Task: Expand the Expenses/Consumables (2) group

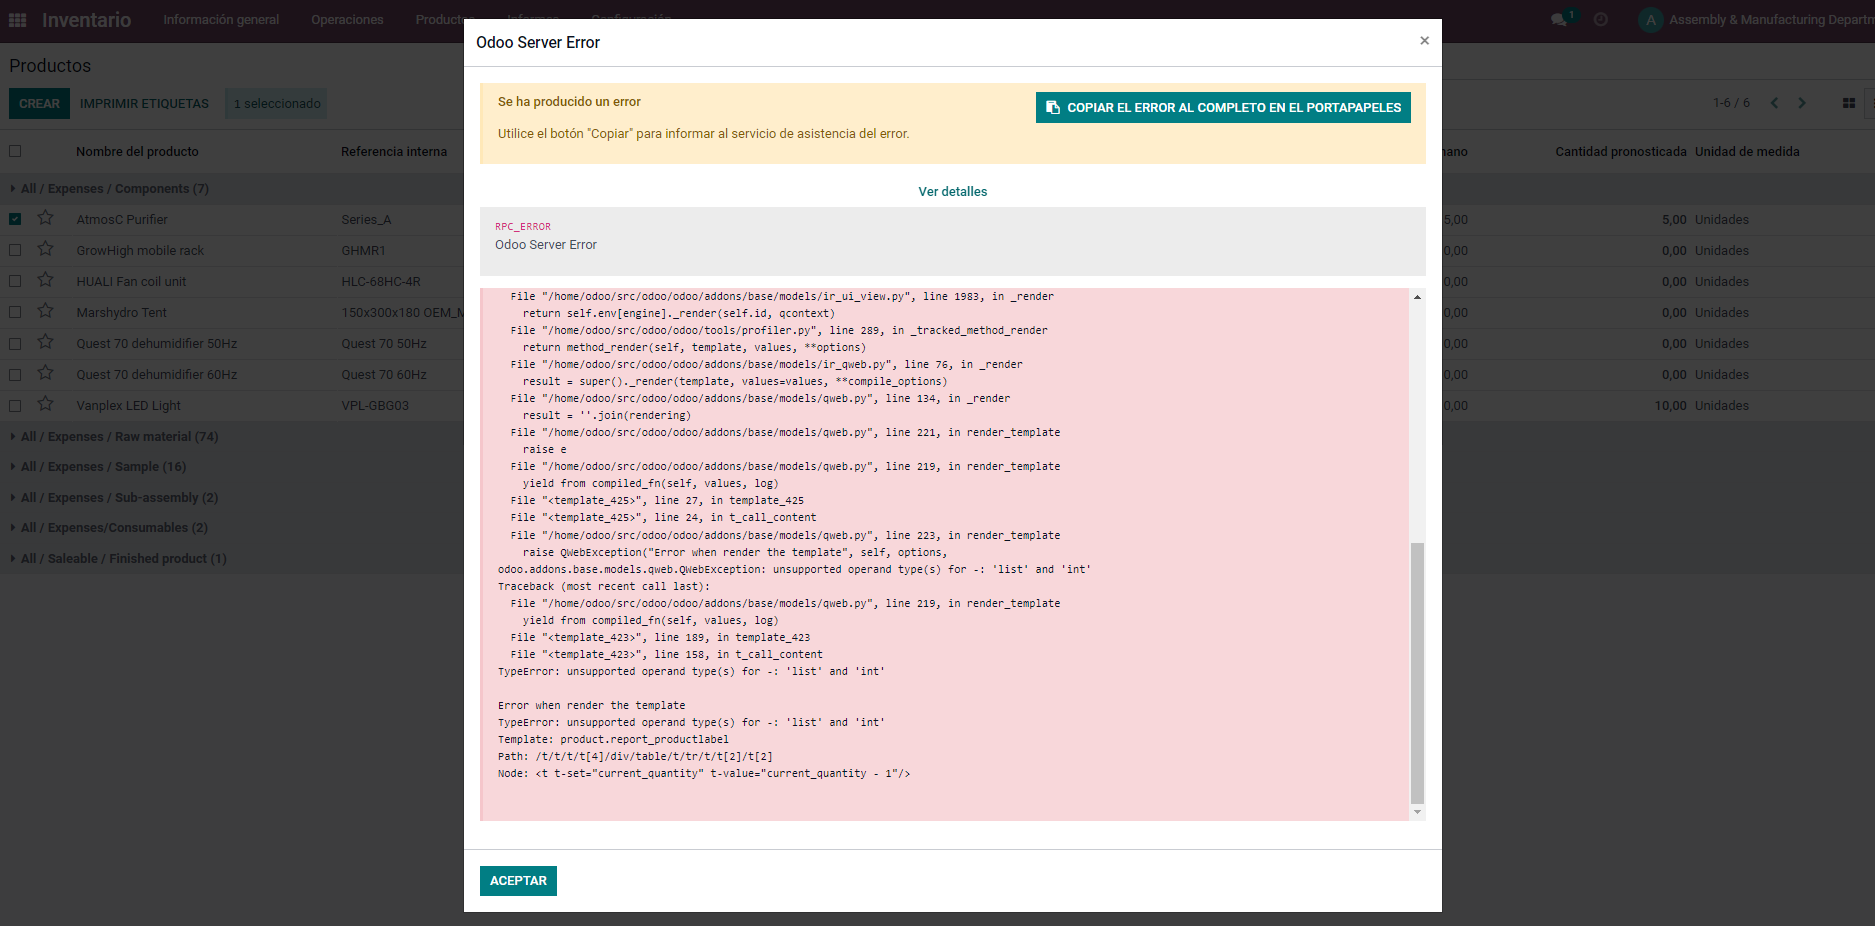Action: [x=109, y=527]
